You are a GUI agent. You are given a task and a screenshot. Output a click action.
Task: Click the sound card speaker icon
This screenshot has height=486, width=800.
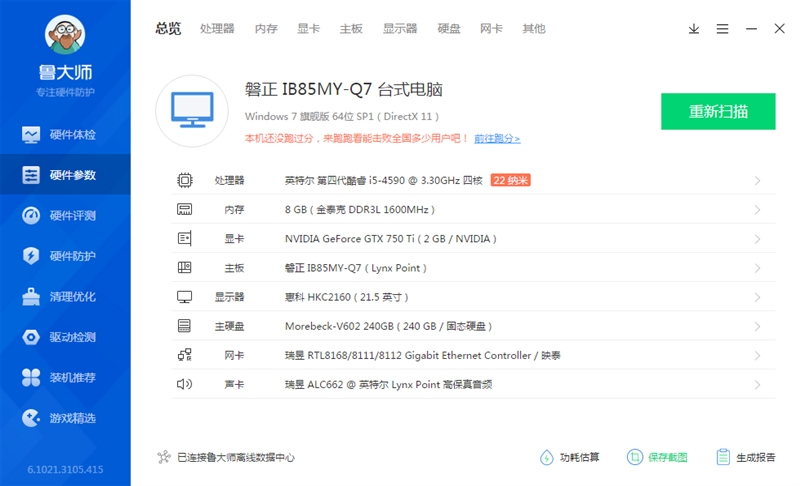(185, 384)
